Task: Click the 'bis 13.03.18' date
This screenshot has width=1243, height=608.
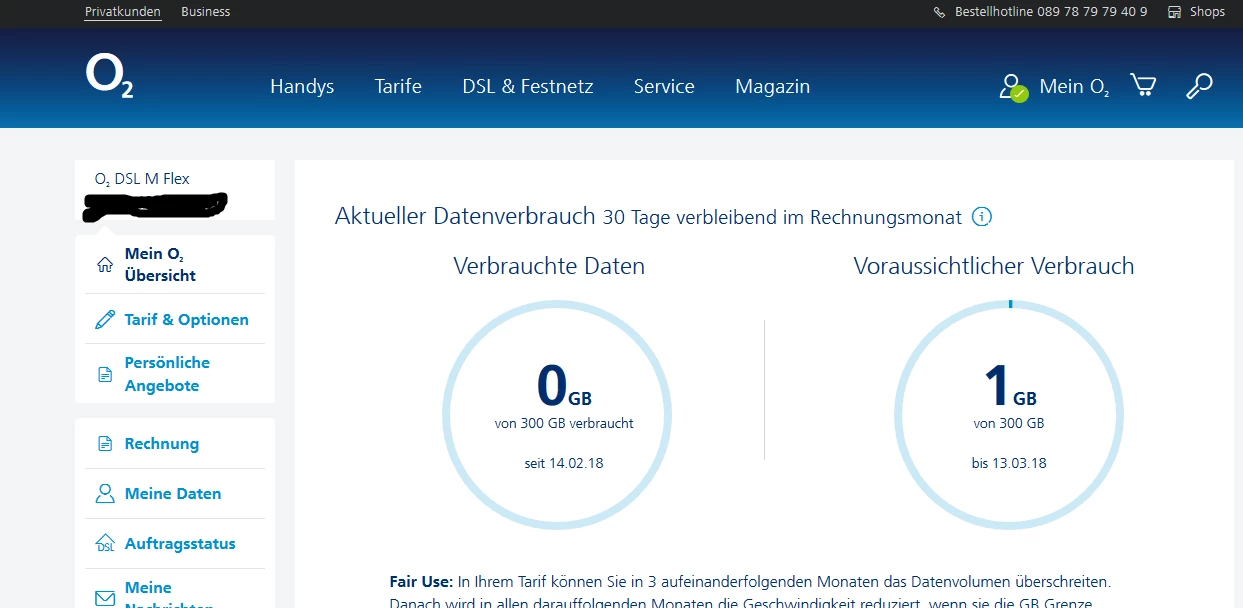Action: [1009, 463]
